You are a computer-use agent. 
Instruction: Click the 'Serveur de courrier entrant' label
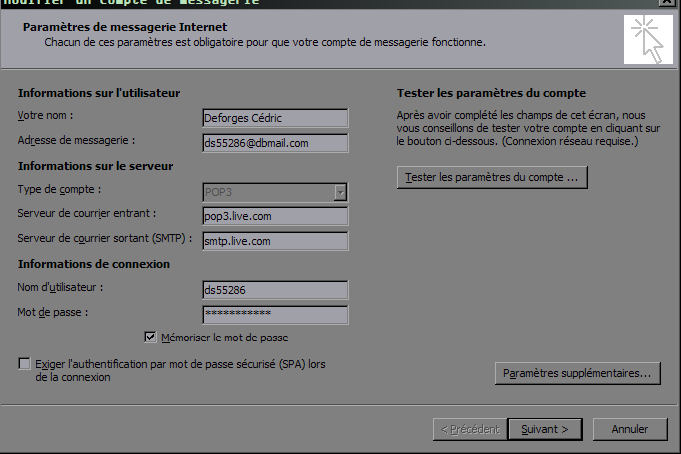(x=87, y=214)
